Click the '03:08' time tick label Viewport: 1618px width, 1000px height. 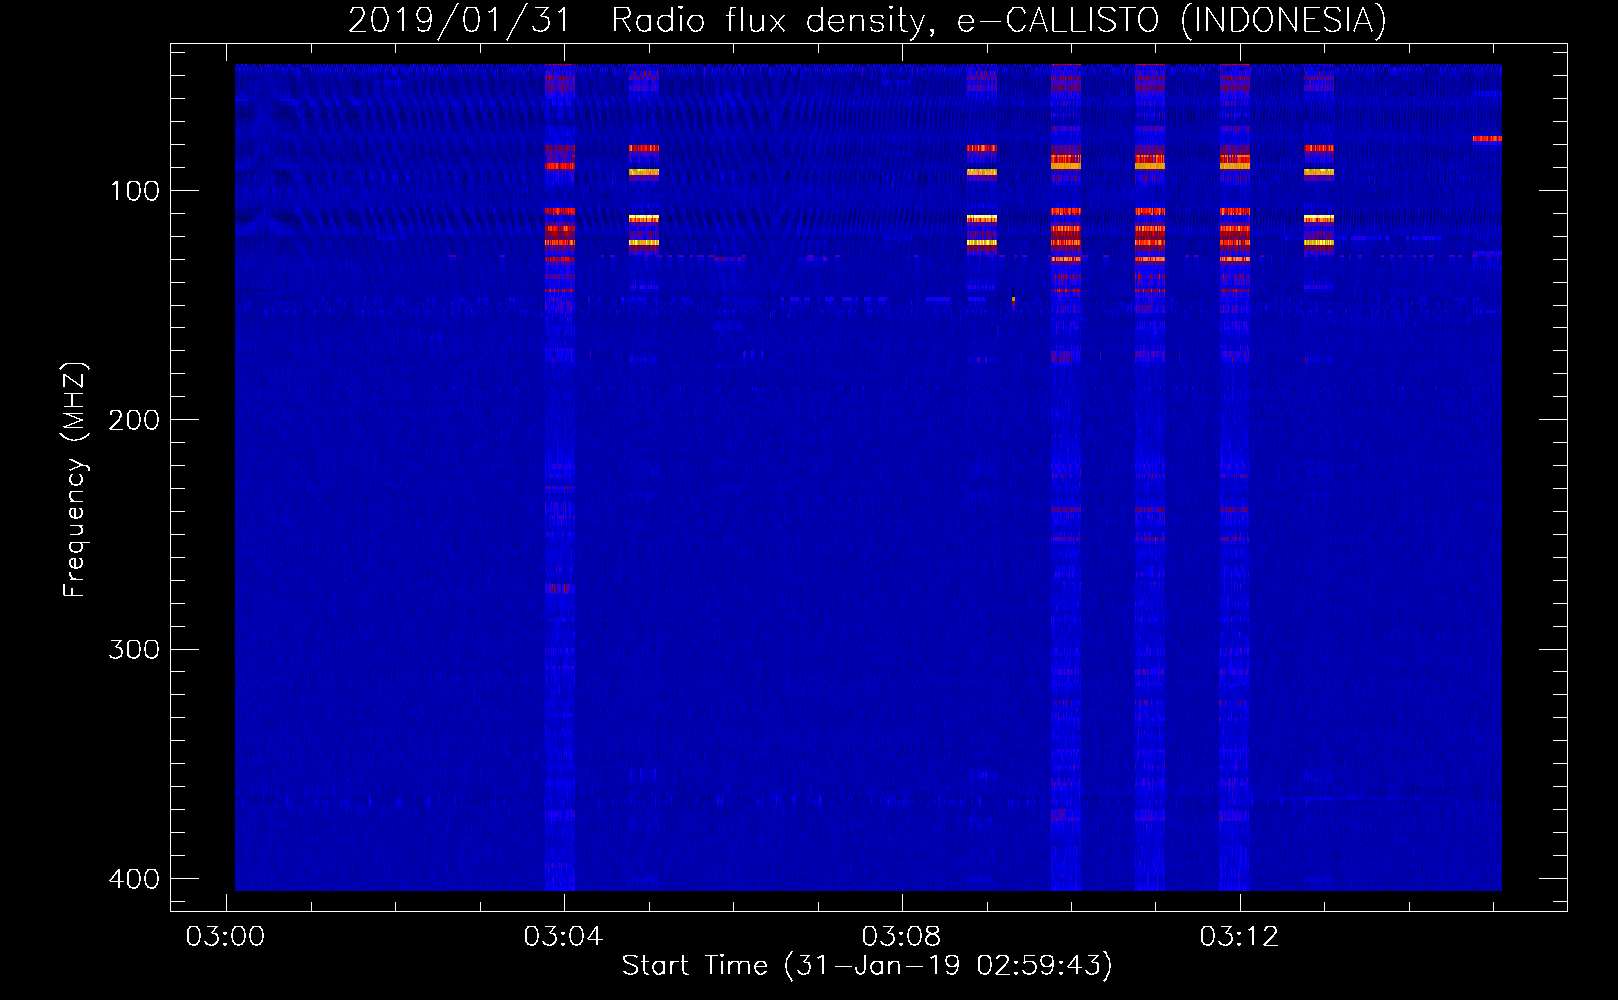coord(902,937)
